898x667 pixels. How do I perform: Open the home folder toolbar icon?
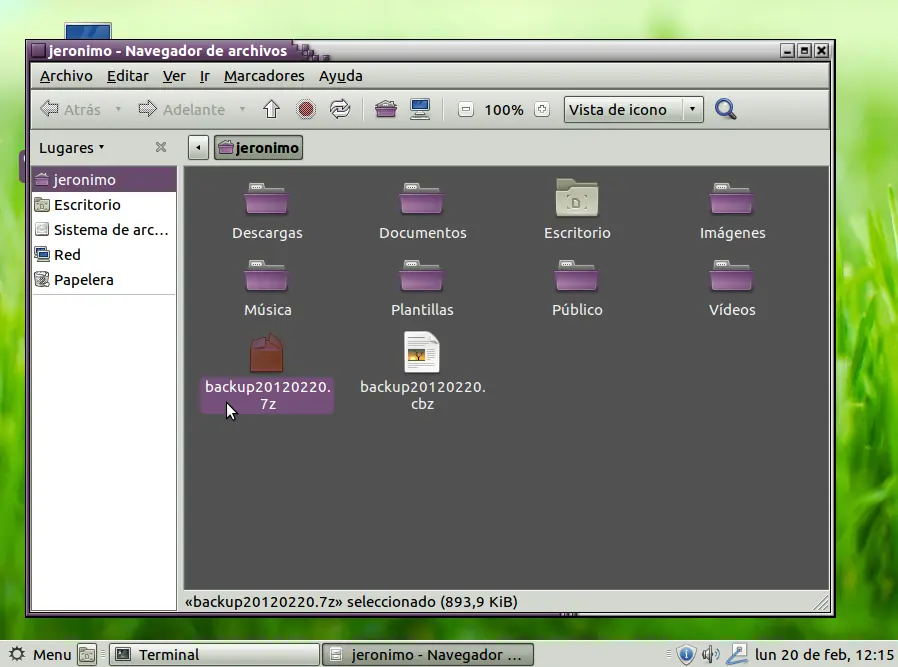[386, 109]
